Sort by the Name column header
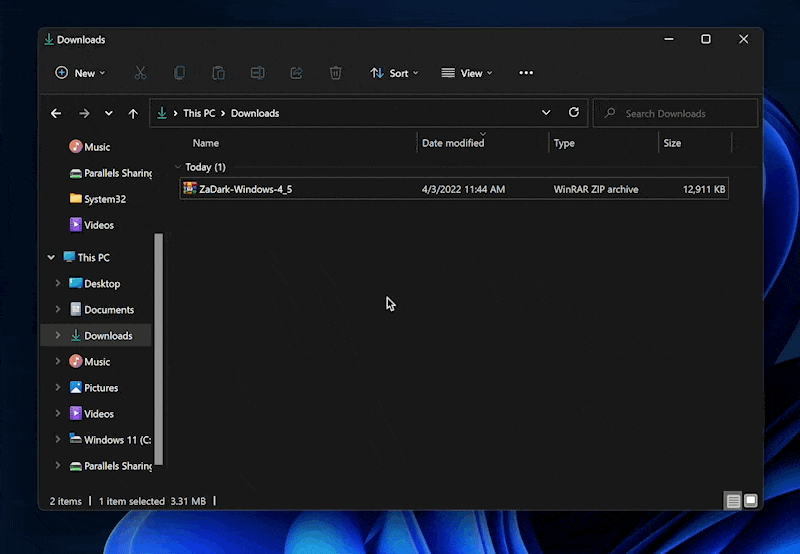 [206, 143]
